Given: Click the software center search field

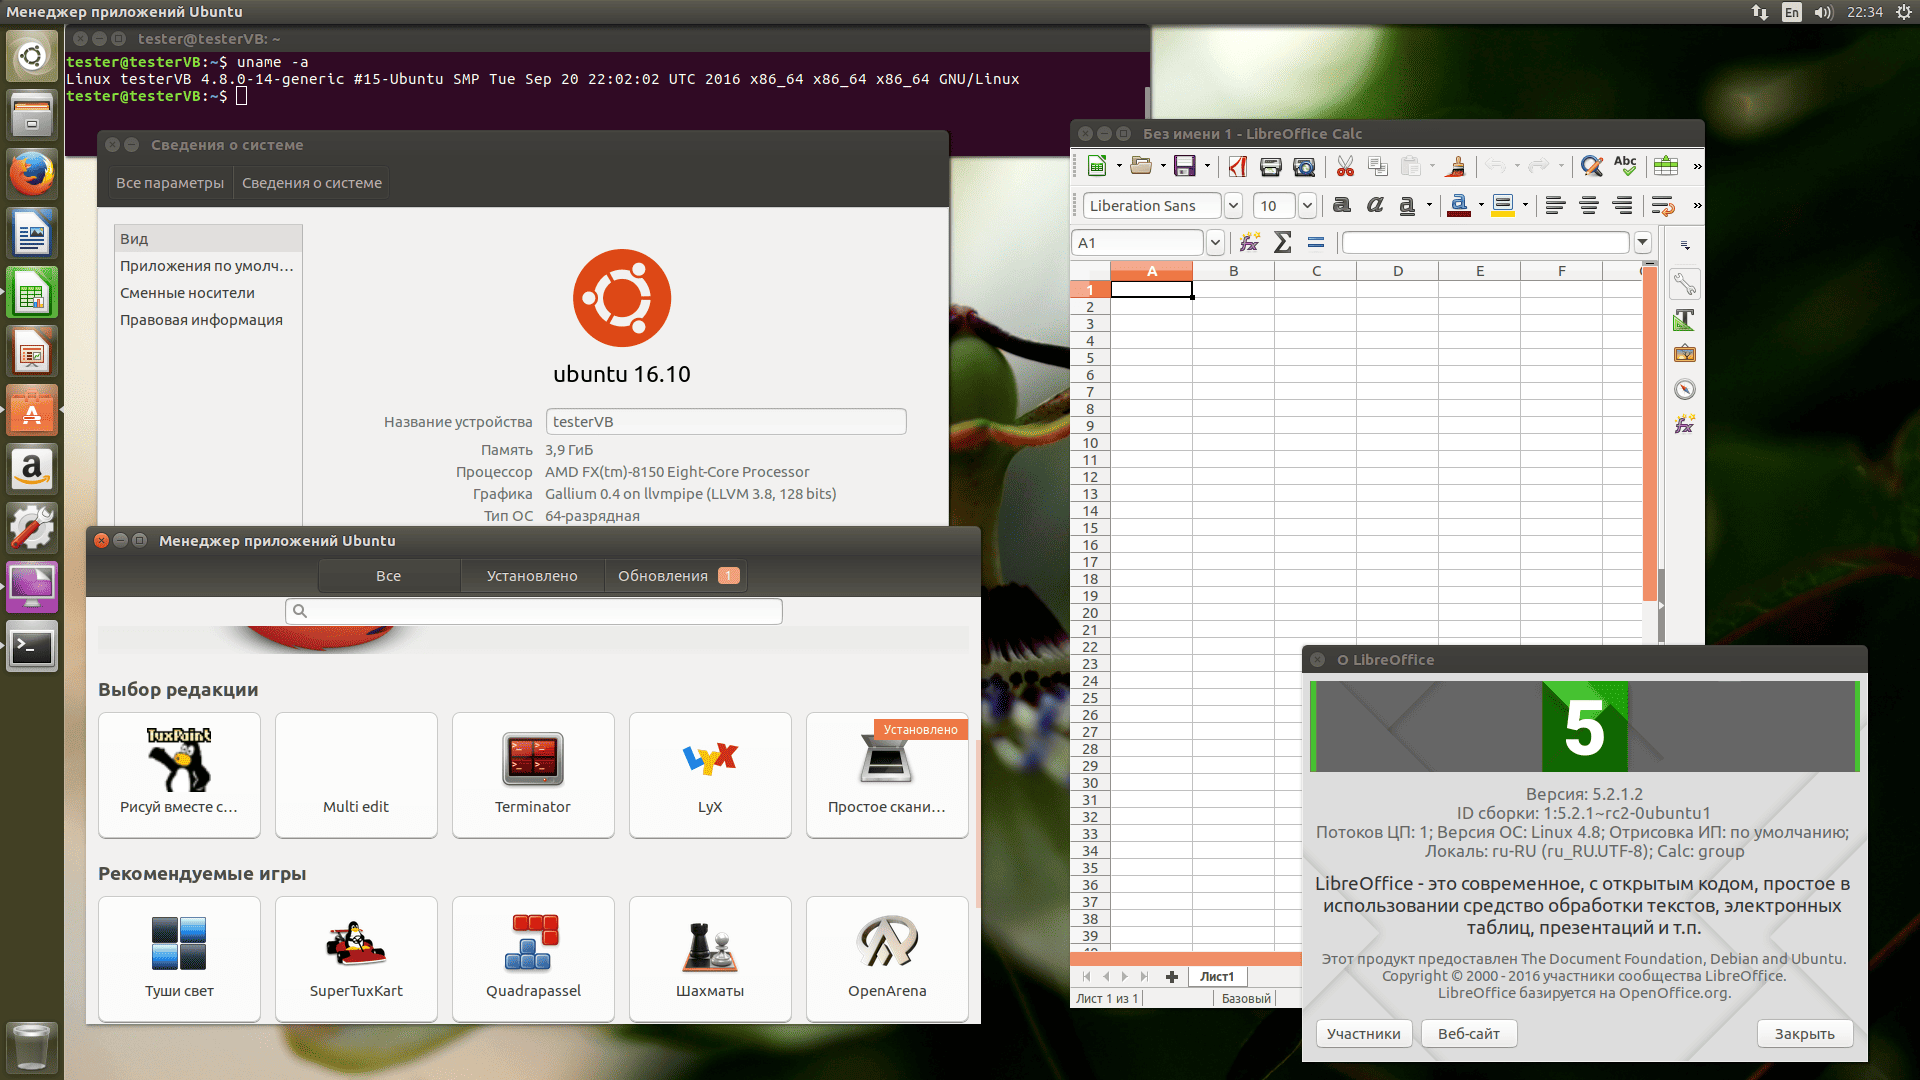Looking at the screenshot, I should (534, 611).
